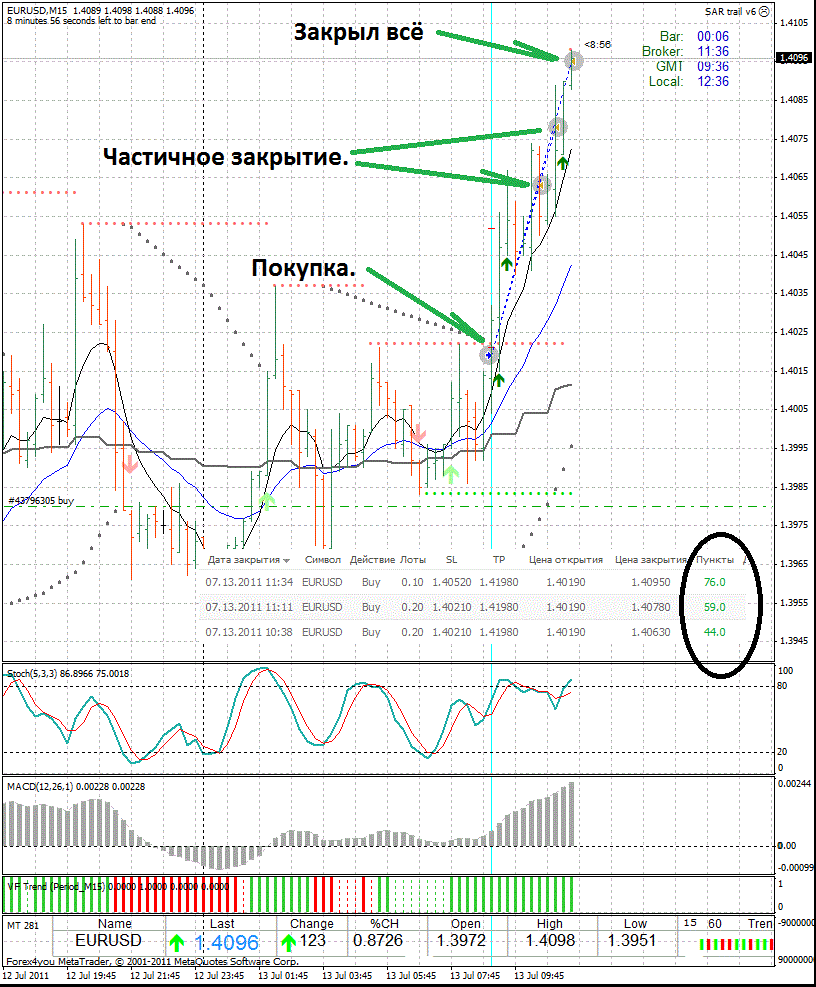
Task: Open the sort arrow next to Дата закрытия
Action: (286, 560)
